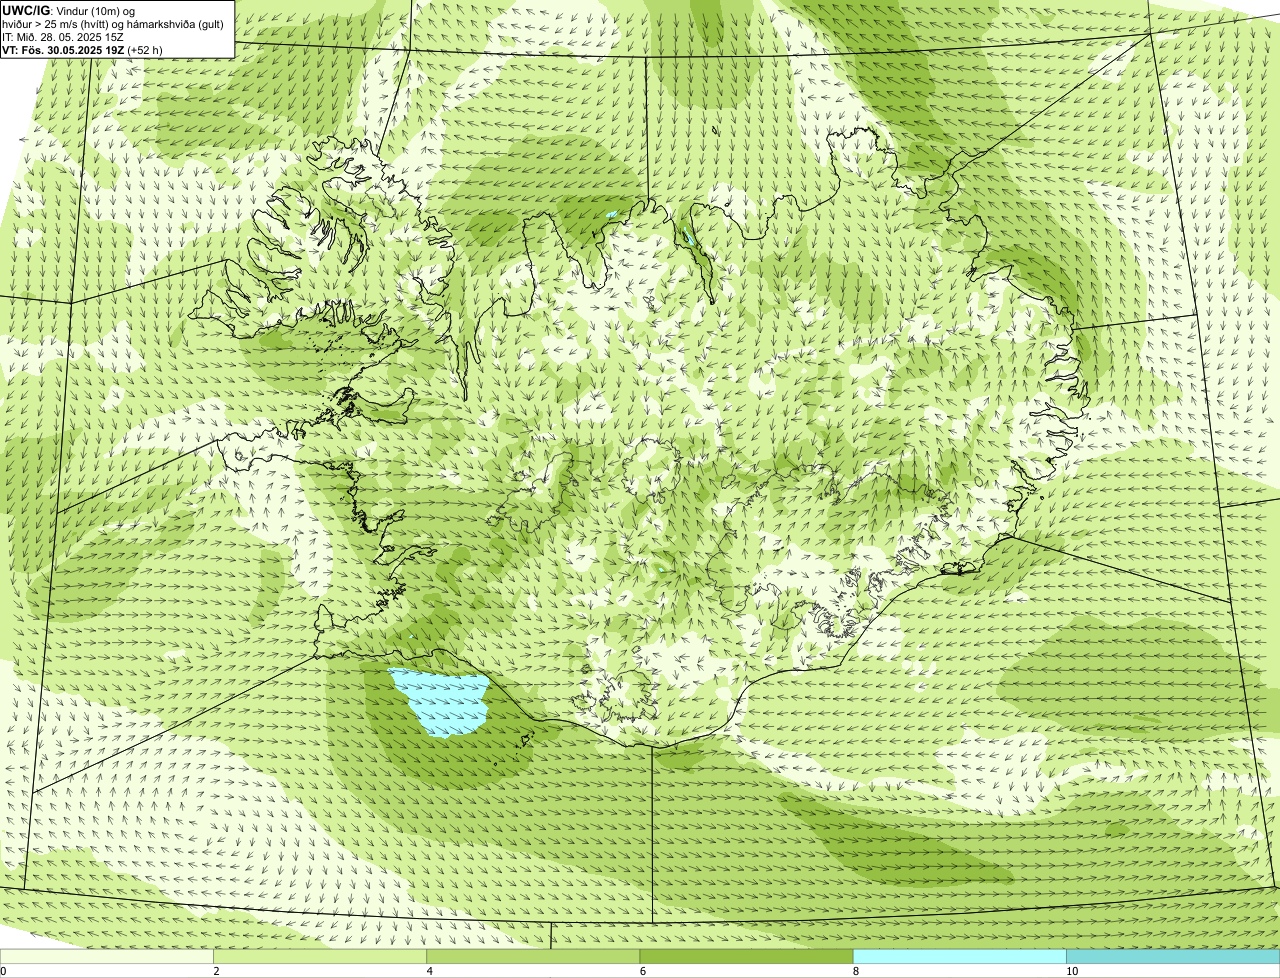The height and width of the screenshot is (978, 1280).
Task: Click the legend tick label "6"
Action: tap(642, 972)
